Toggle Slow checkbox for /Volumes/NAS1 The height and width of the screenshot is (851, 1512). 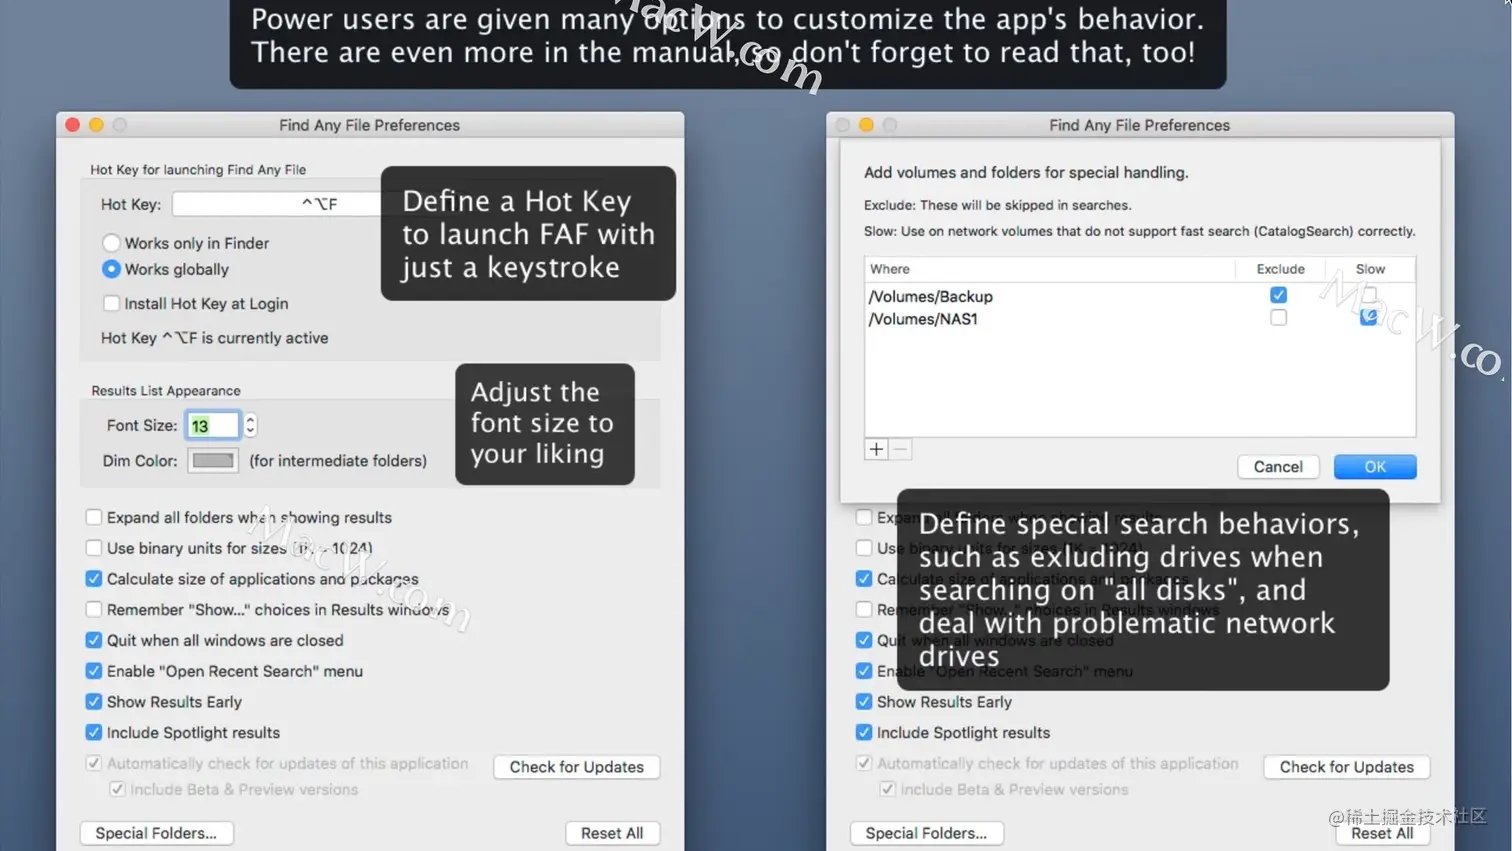point(1368,318)
